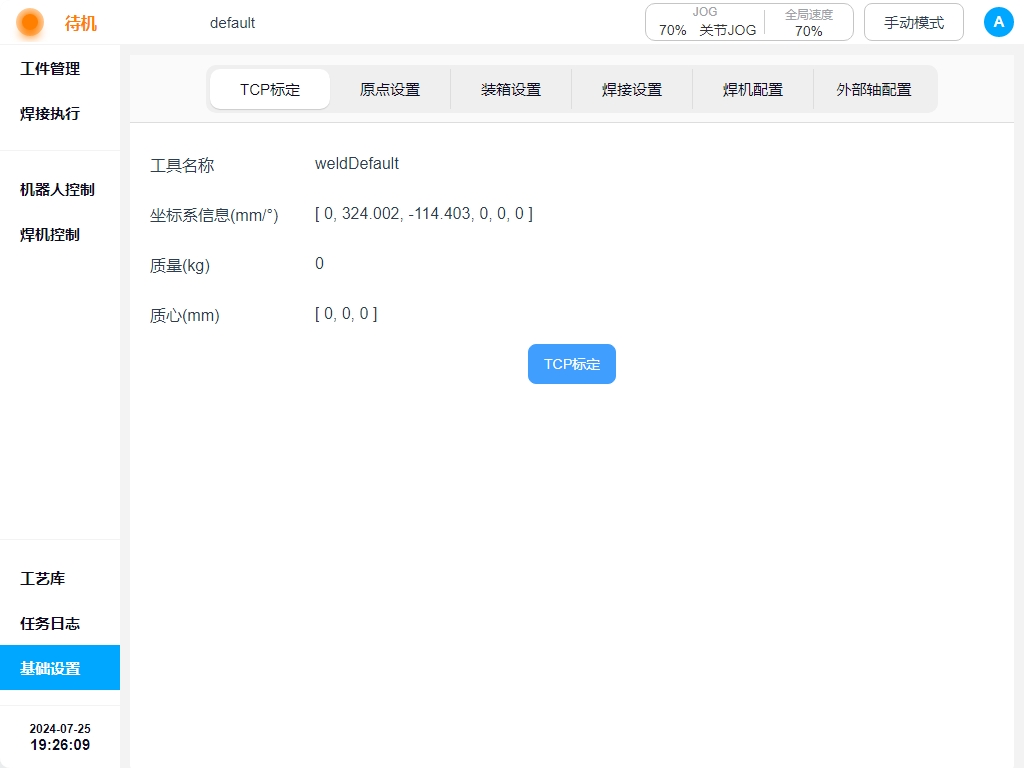1024x768 pixels.
Task: Click the orange status indicator icon
Action: pos(30,22)
